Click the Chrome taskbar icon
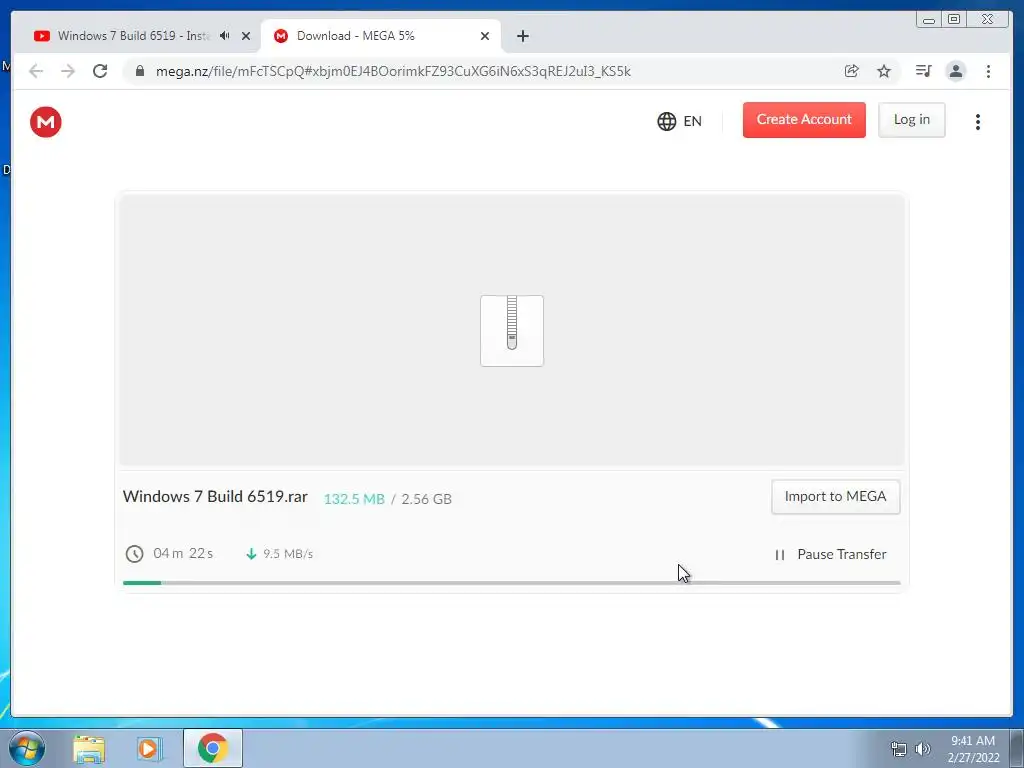 (213, 748)
